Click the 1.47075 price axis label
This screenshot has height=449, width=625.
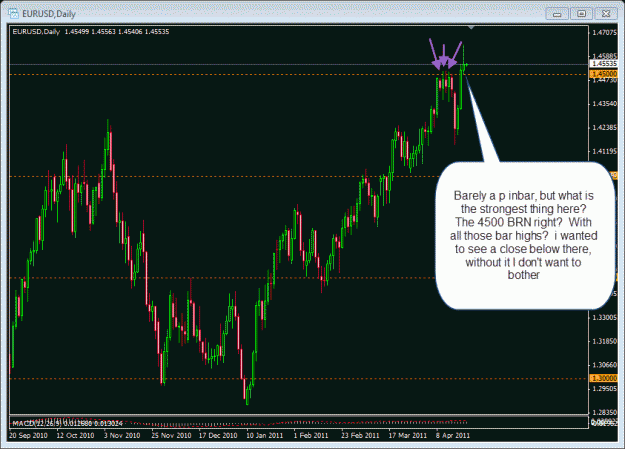click(x=605, y=32)
